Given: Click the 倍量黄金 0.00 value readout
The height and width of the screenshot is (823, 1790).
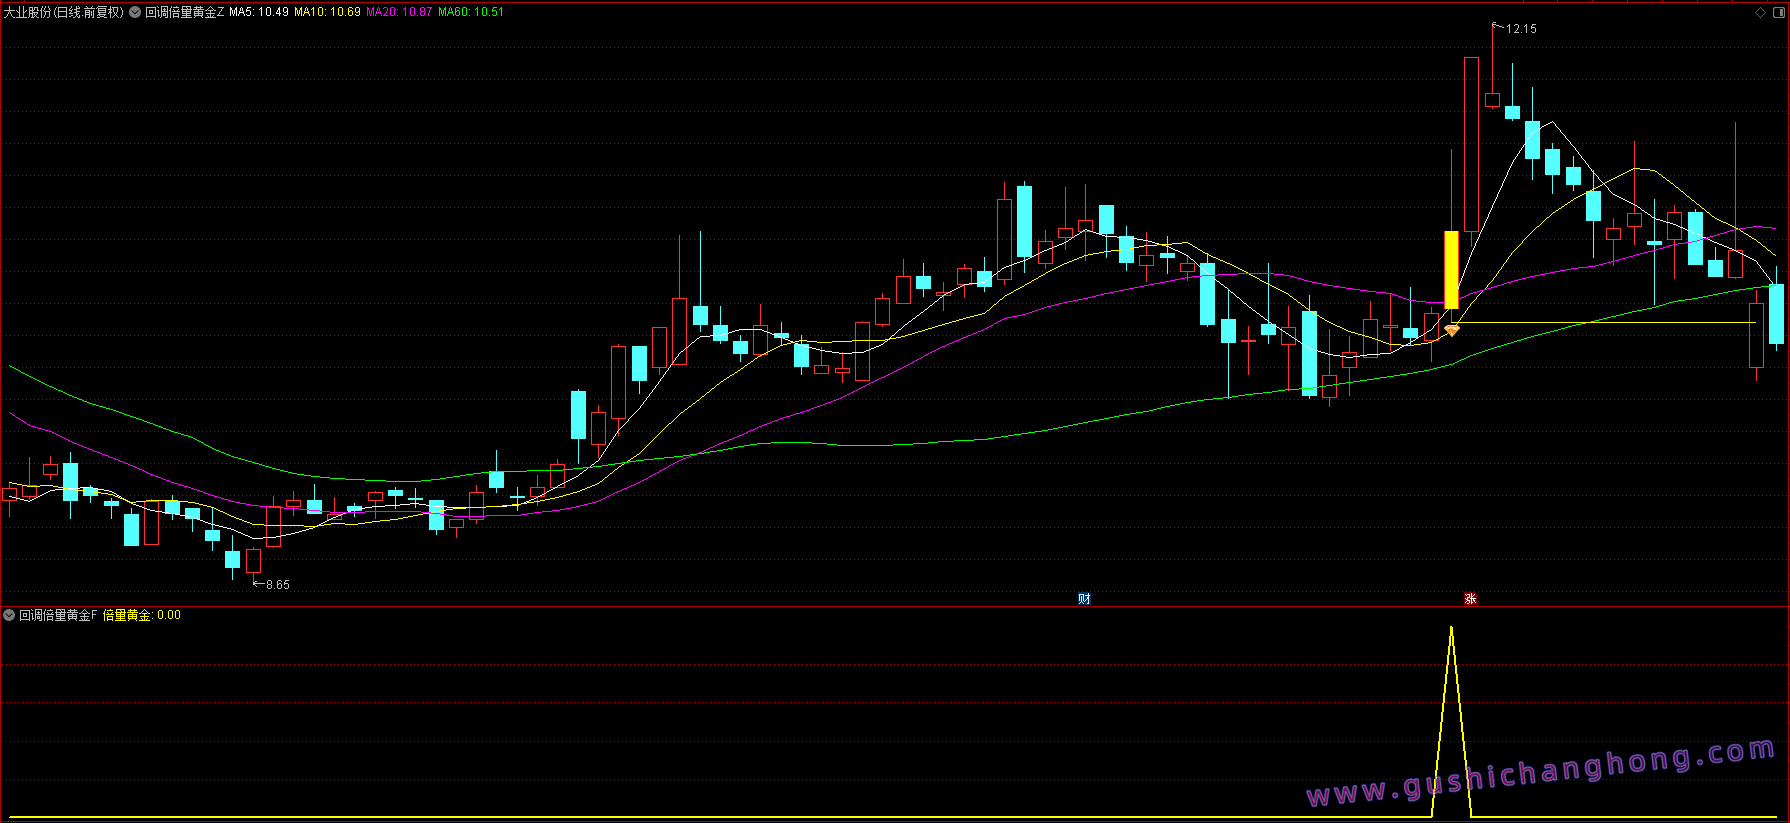Looking at the screenshot, I should pos(142,615).
